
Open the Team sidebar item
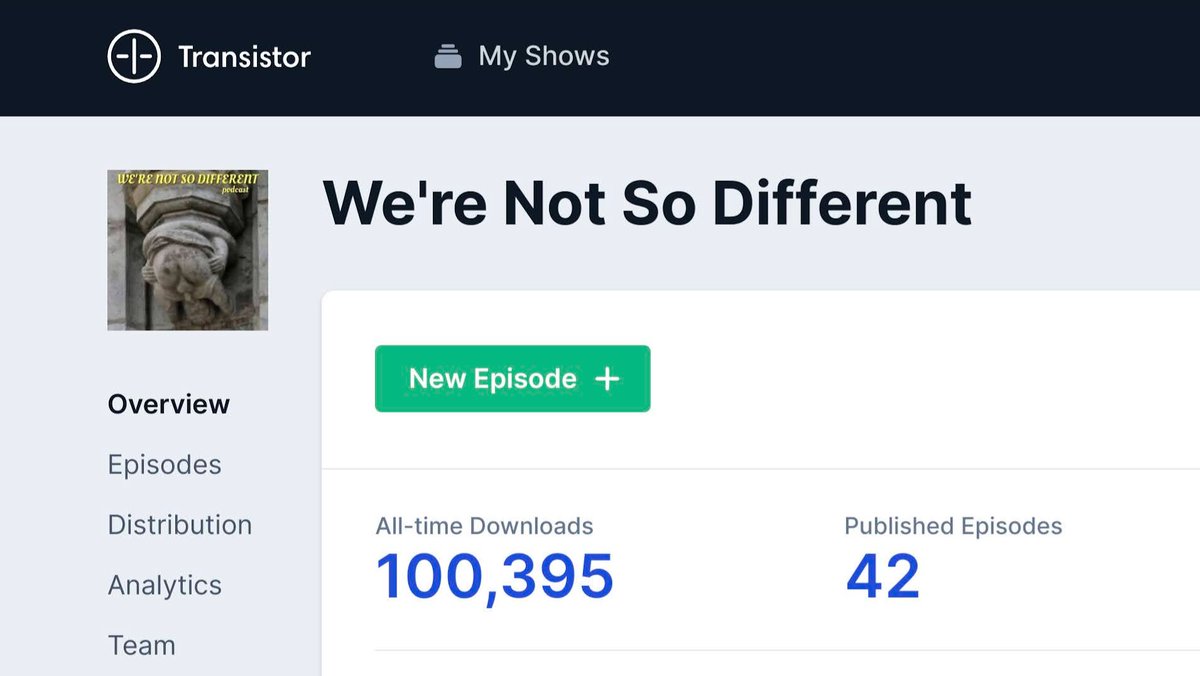point(142,645)
